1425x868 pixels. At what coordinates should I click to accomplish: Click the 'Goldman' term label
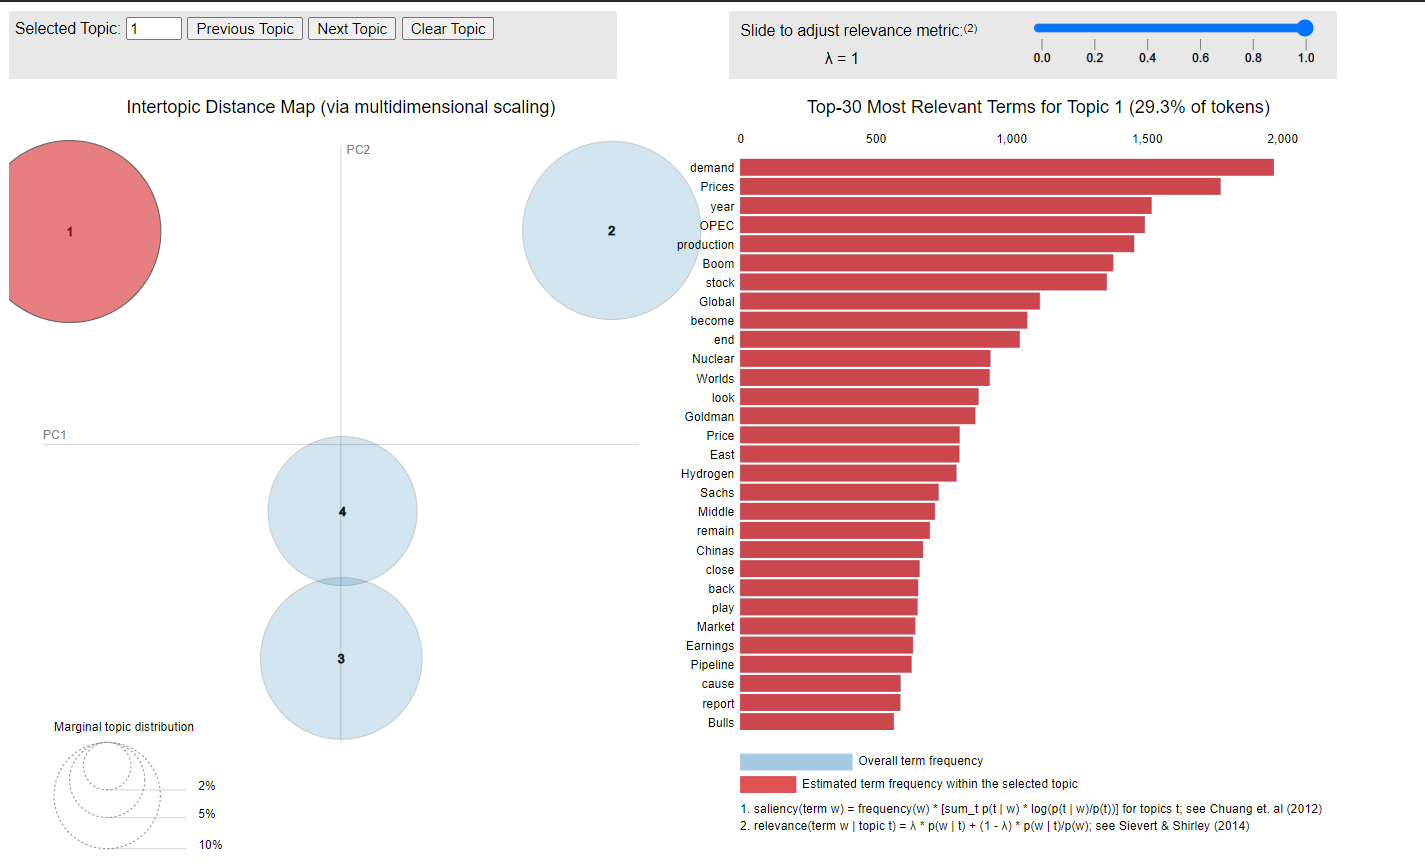(709, 416)
